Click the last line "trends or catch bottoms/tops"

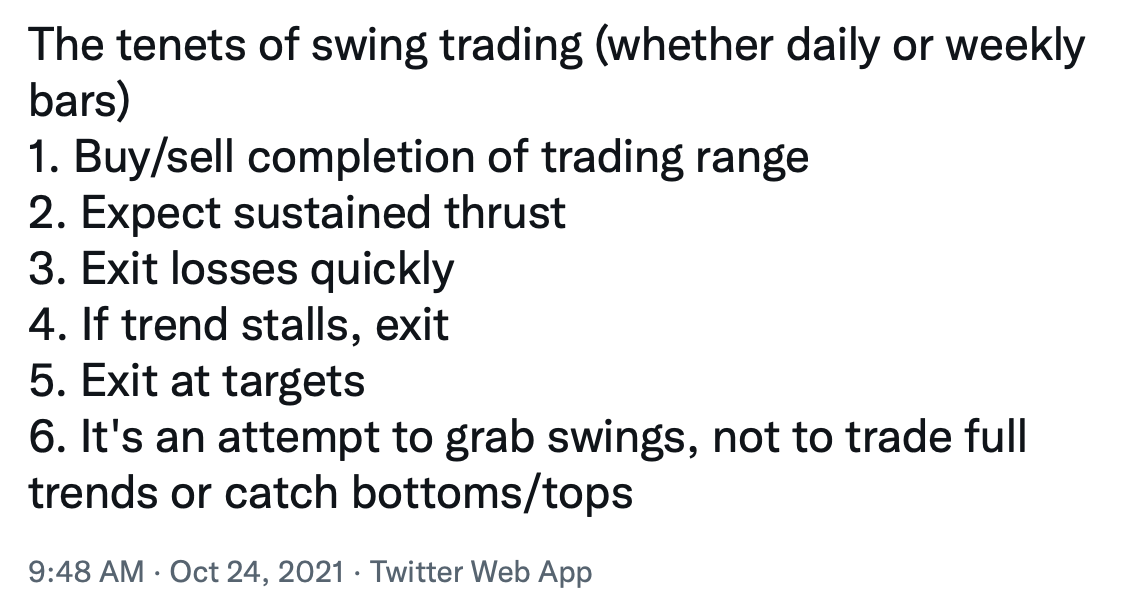click(x=330, y=493)
